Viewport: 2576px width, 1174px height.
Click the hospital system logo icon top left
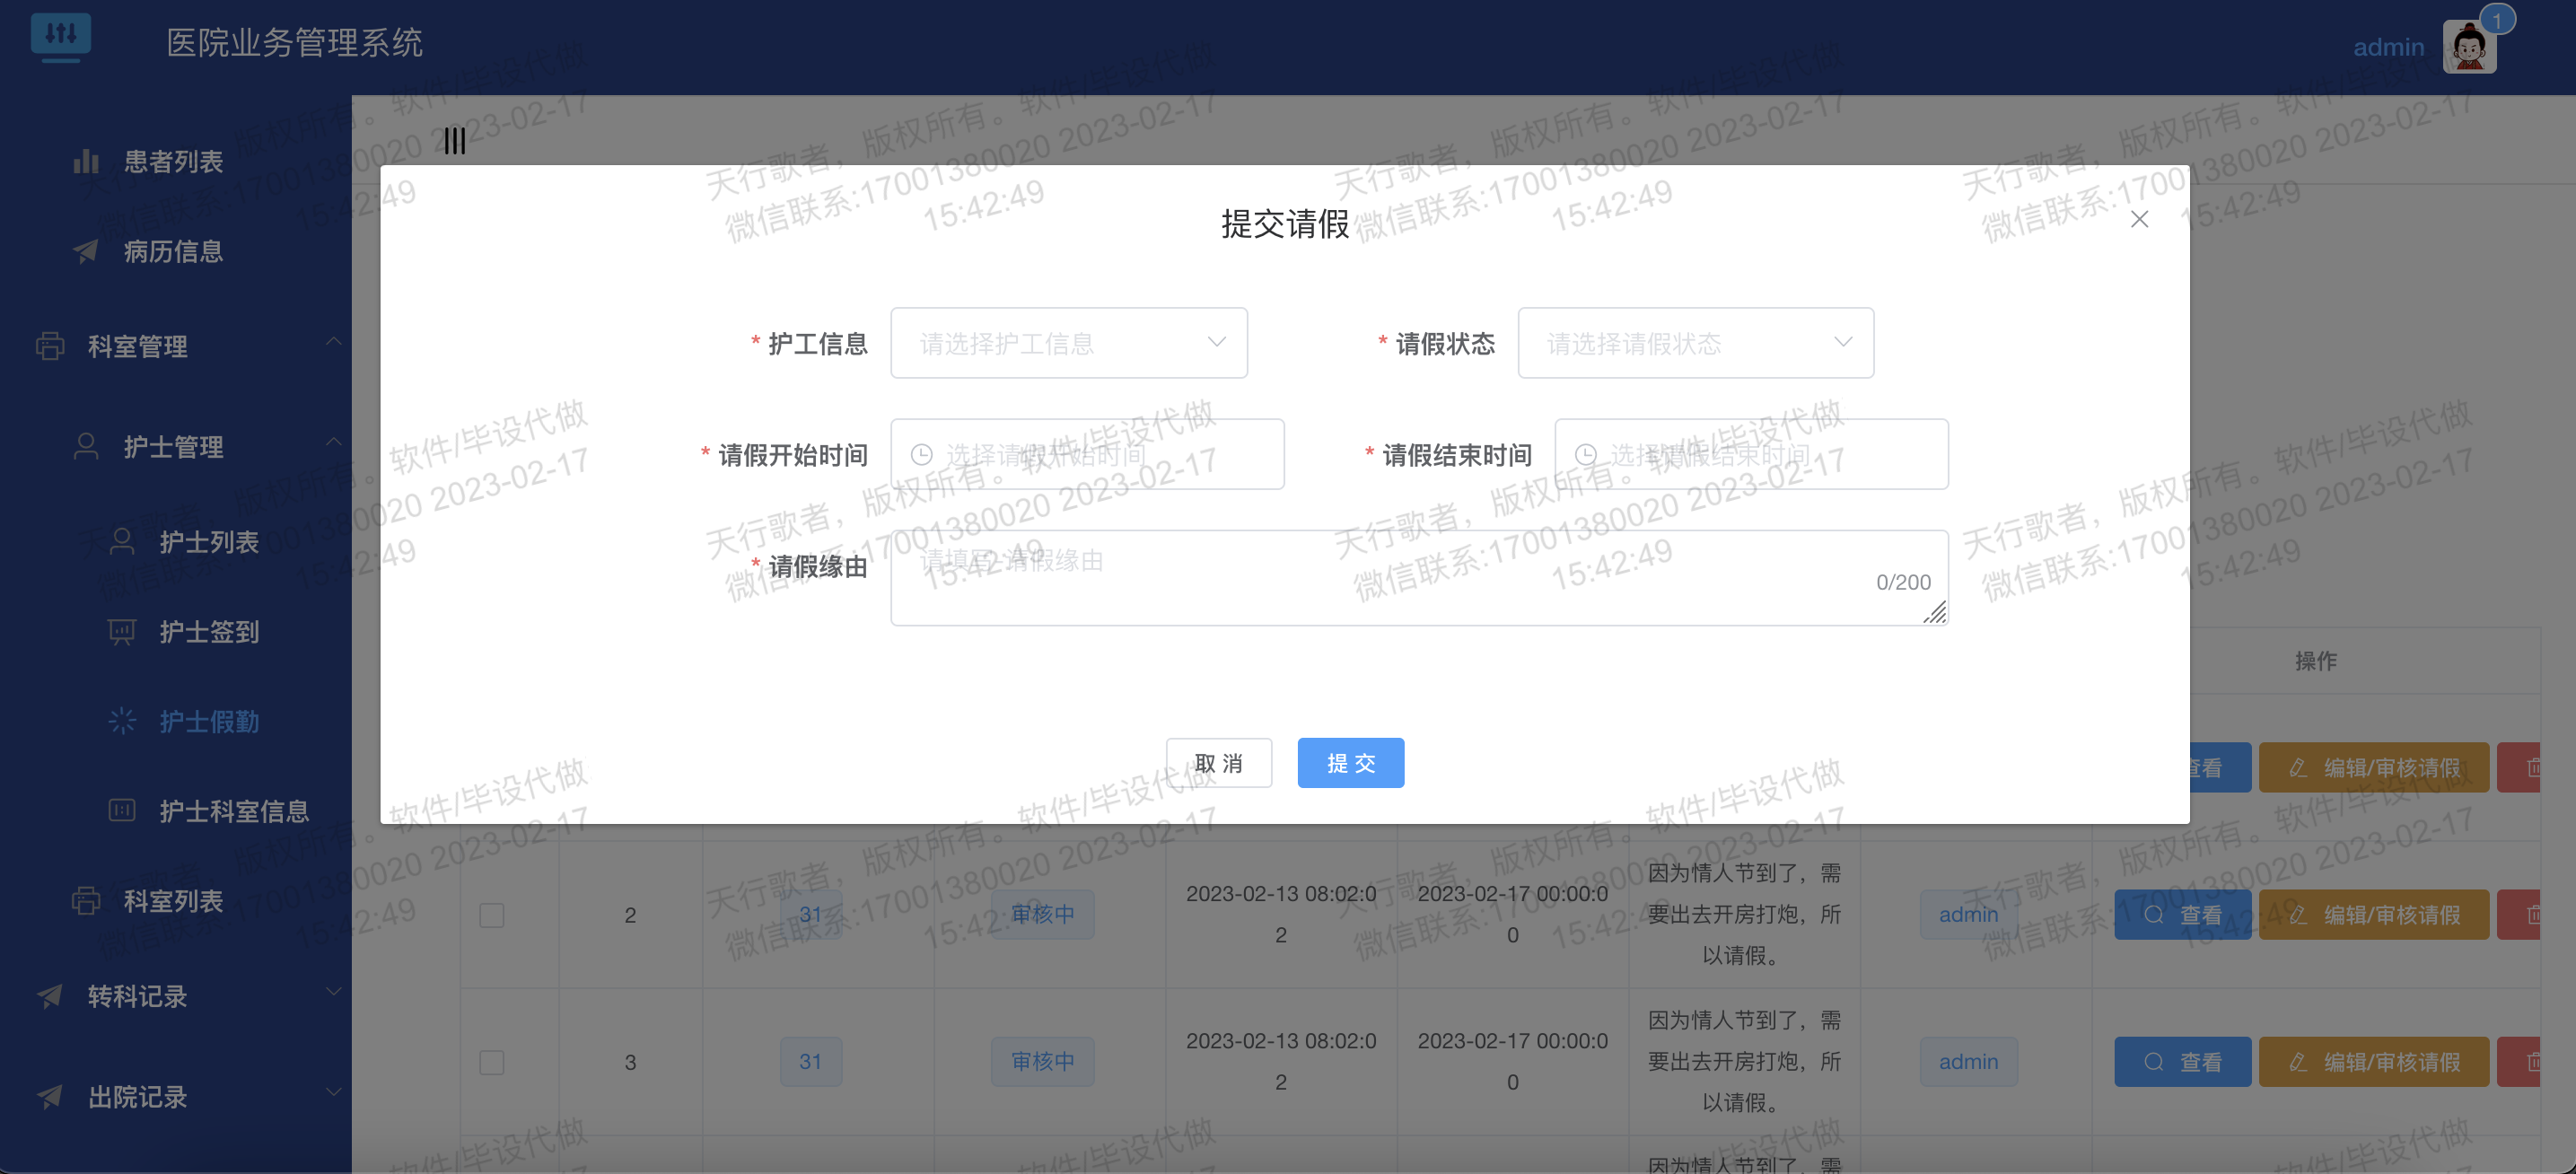click(62, 36)
